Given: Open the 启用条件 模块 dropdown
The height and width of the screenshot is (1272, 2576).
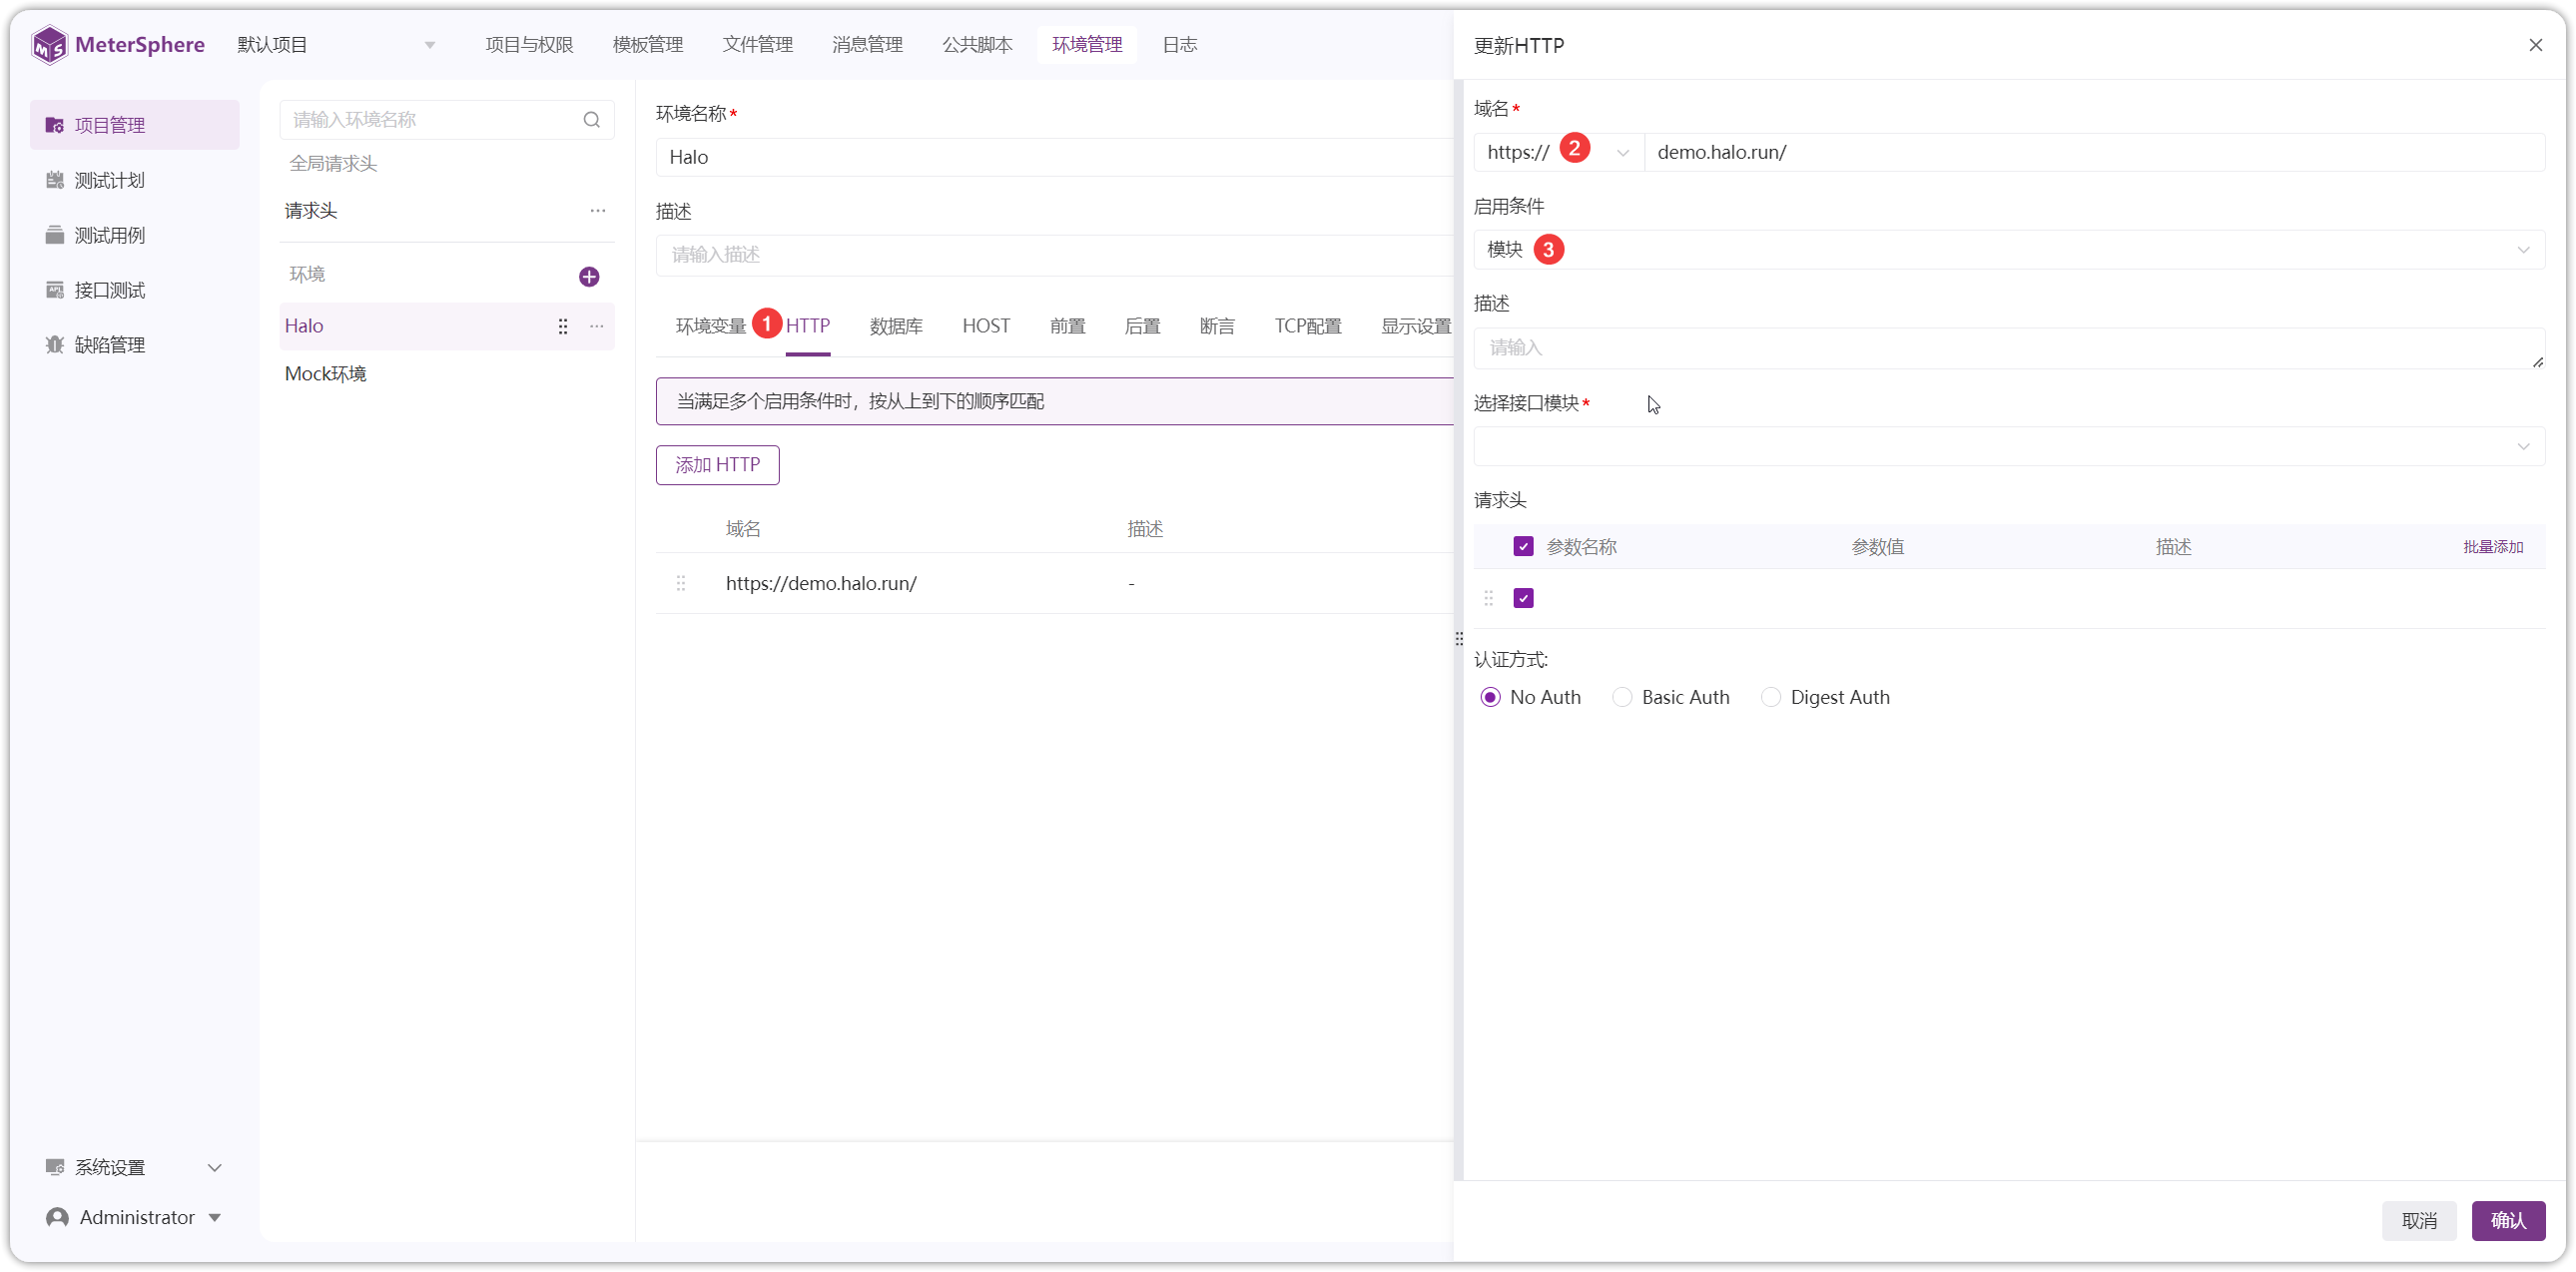Looking at the screenshot, I should 2009,250.
